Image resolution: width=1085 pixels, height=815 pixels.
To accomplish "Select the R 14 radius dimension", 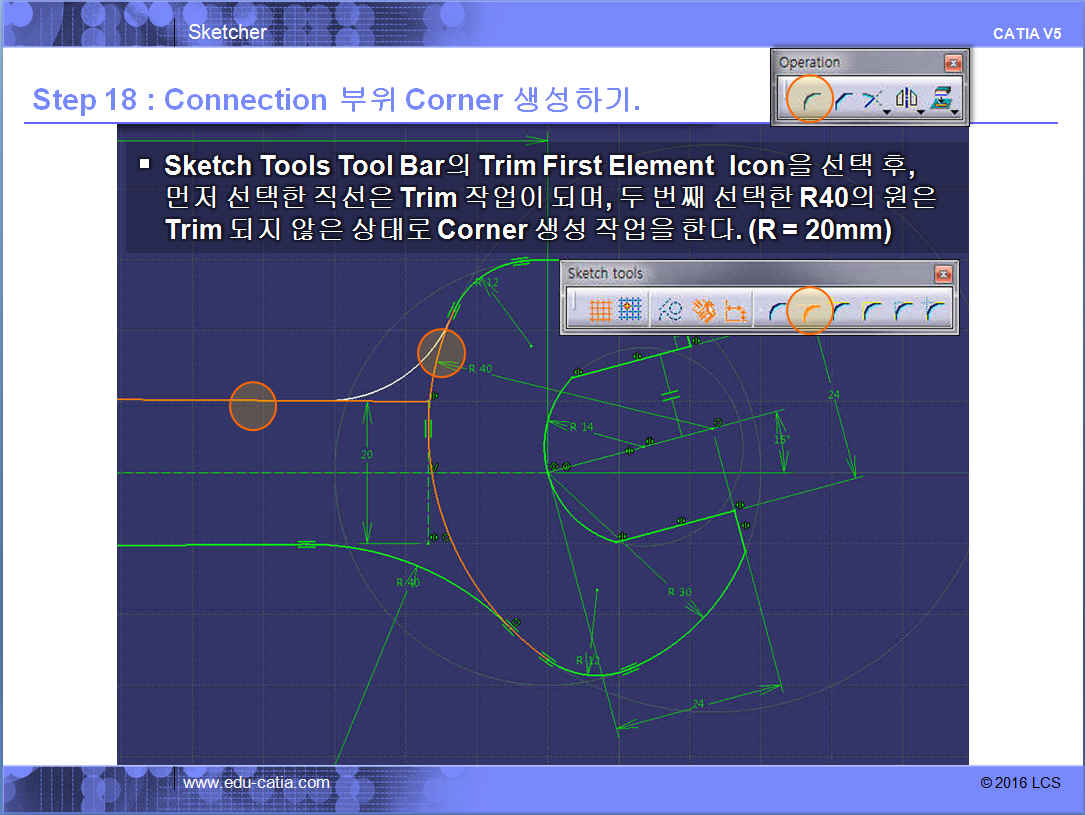I will pos(581,427).
